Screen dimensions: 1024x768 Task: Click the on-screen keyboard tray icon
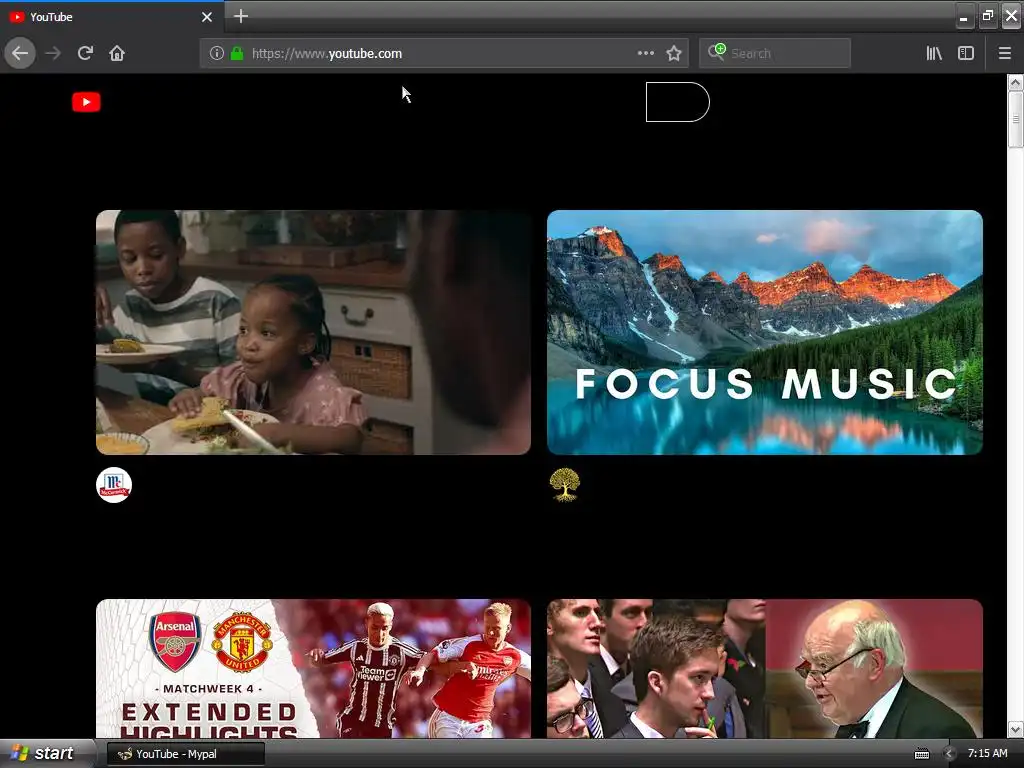[x=921, y=754]
